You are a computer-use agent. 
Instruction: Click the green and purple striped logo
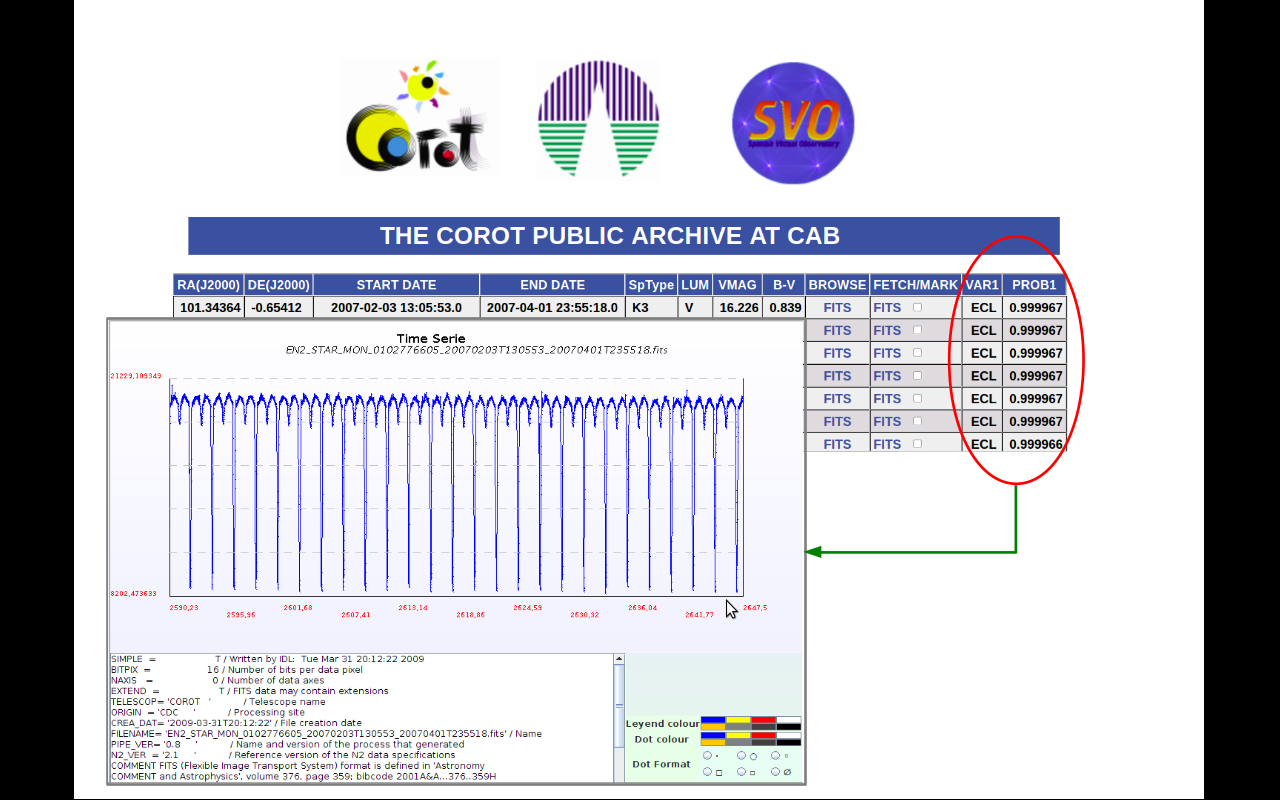pos(598,120)
